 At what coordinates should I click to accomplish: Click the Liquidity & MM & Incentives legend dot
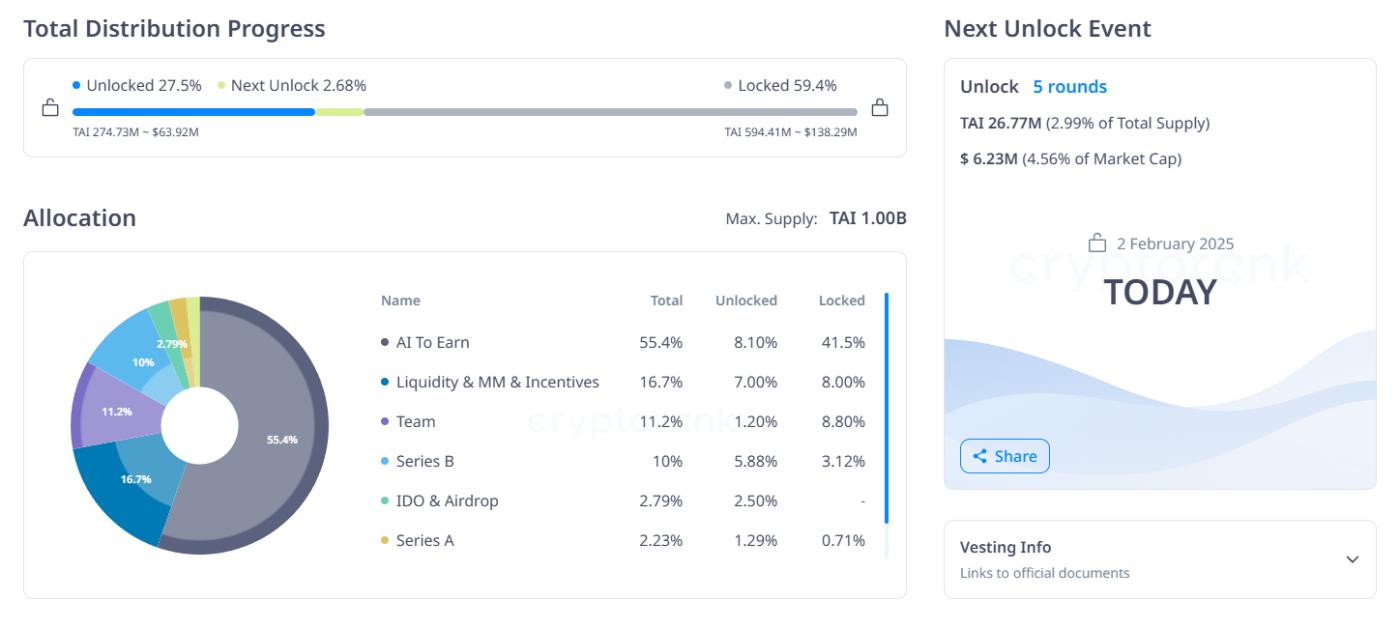[383, 380]
